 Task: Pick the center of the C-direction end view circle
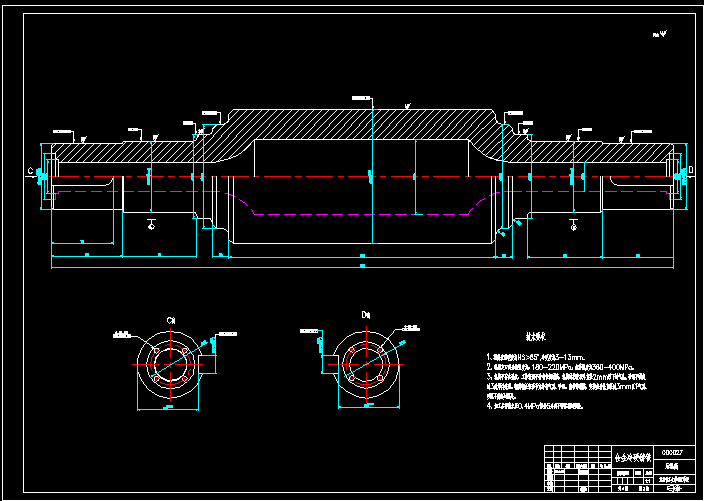(171, 364)
